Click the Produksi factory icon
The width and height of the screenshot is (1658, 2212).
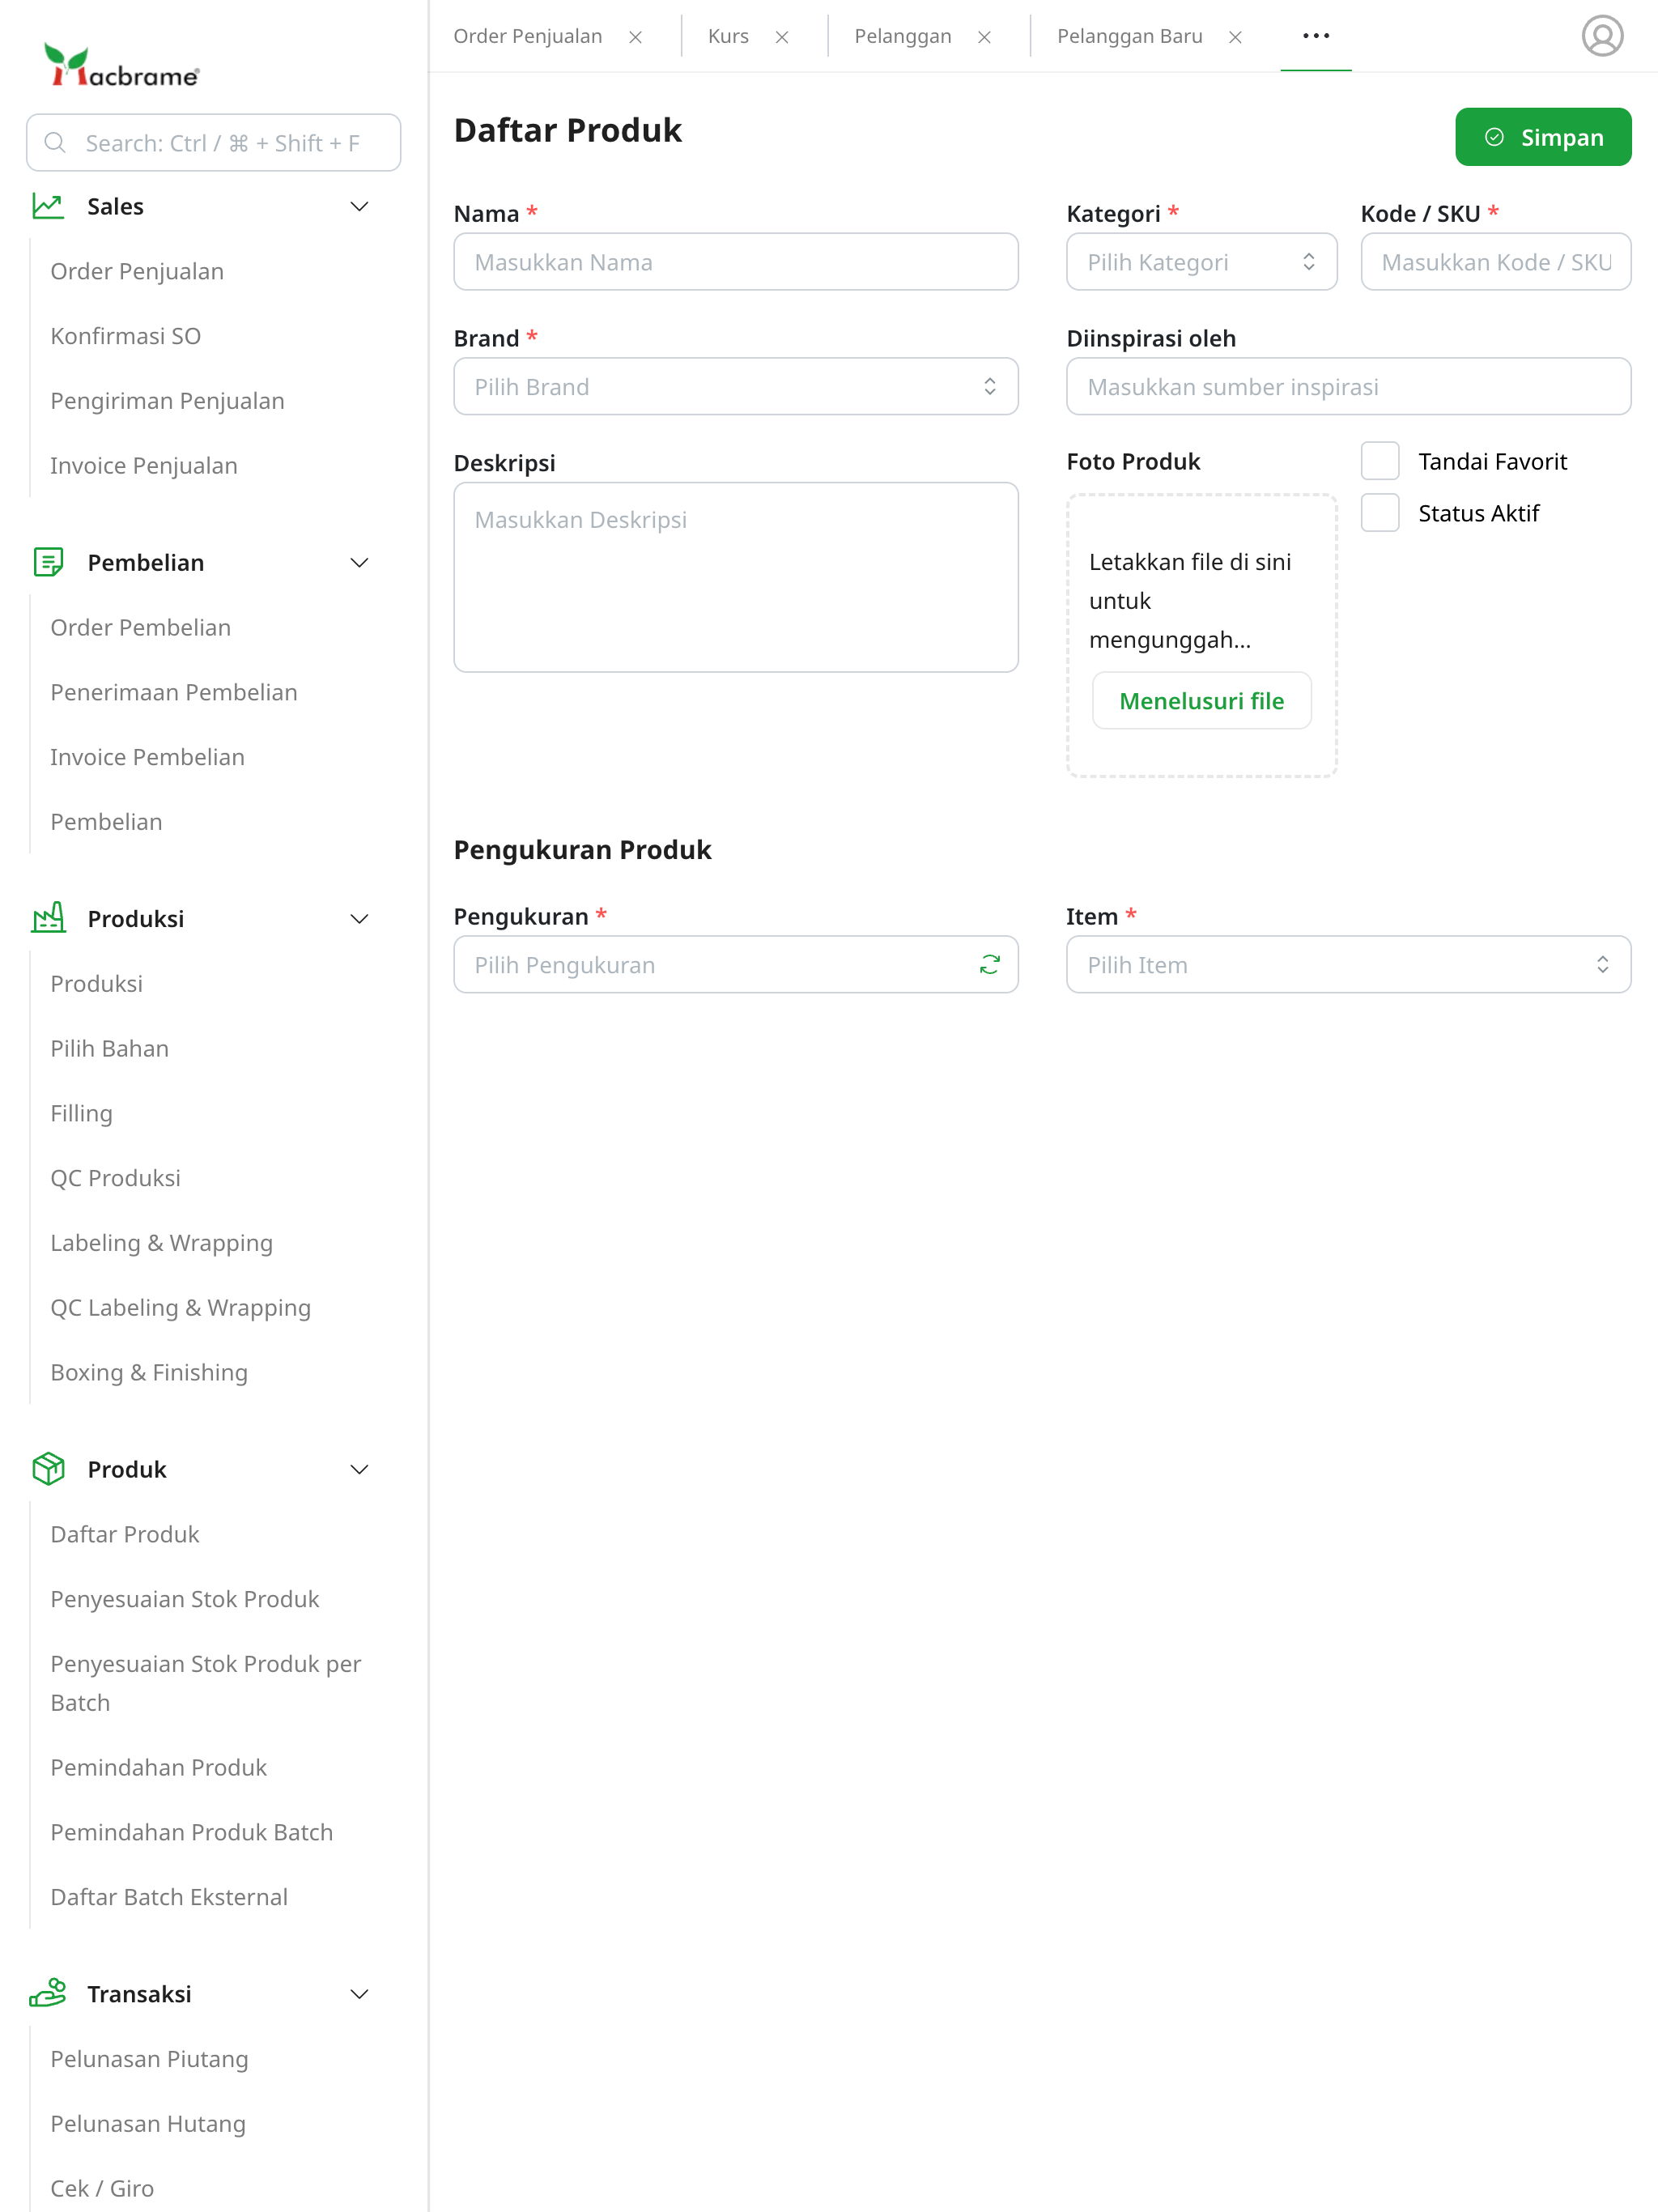(48, 918)
